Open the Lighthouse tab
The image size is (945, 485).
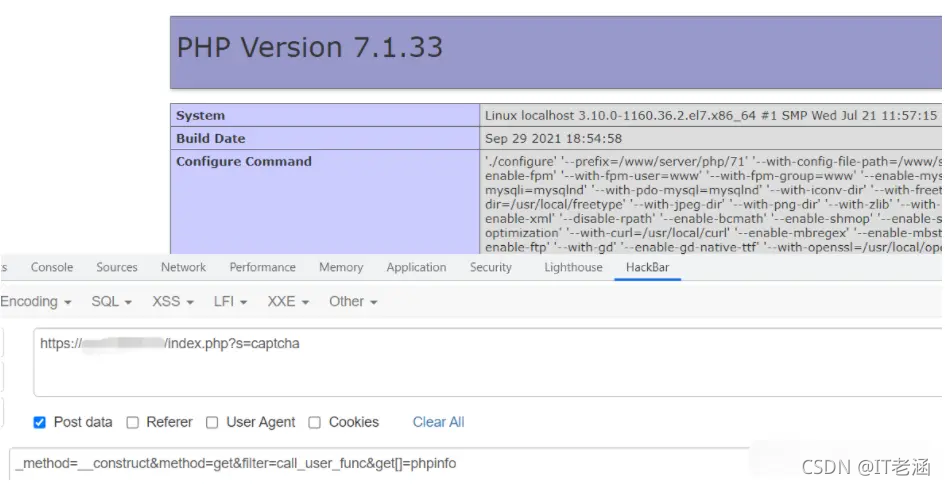pos(573,268)
